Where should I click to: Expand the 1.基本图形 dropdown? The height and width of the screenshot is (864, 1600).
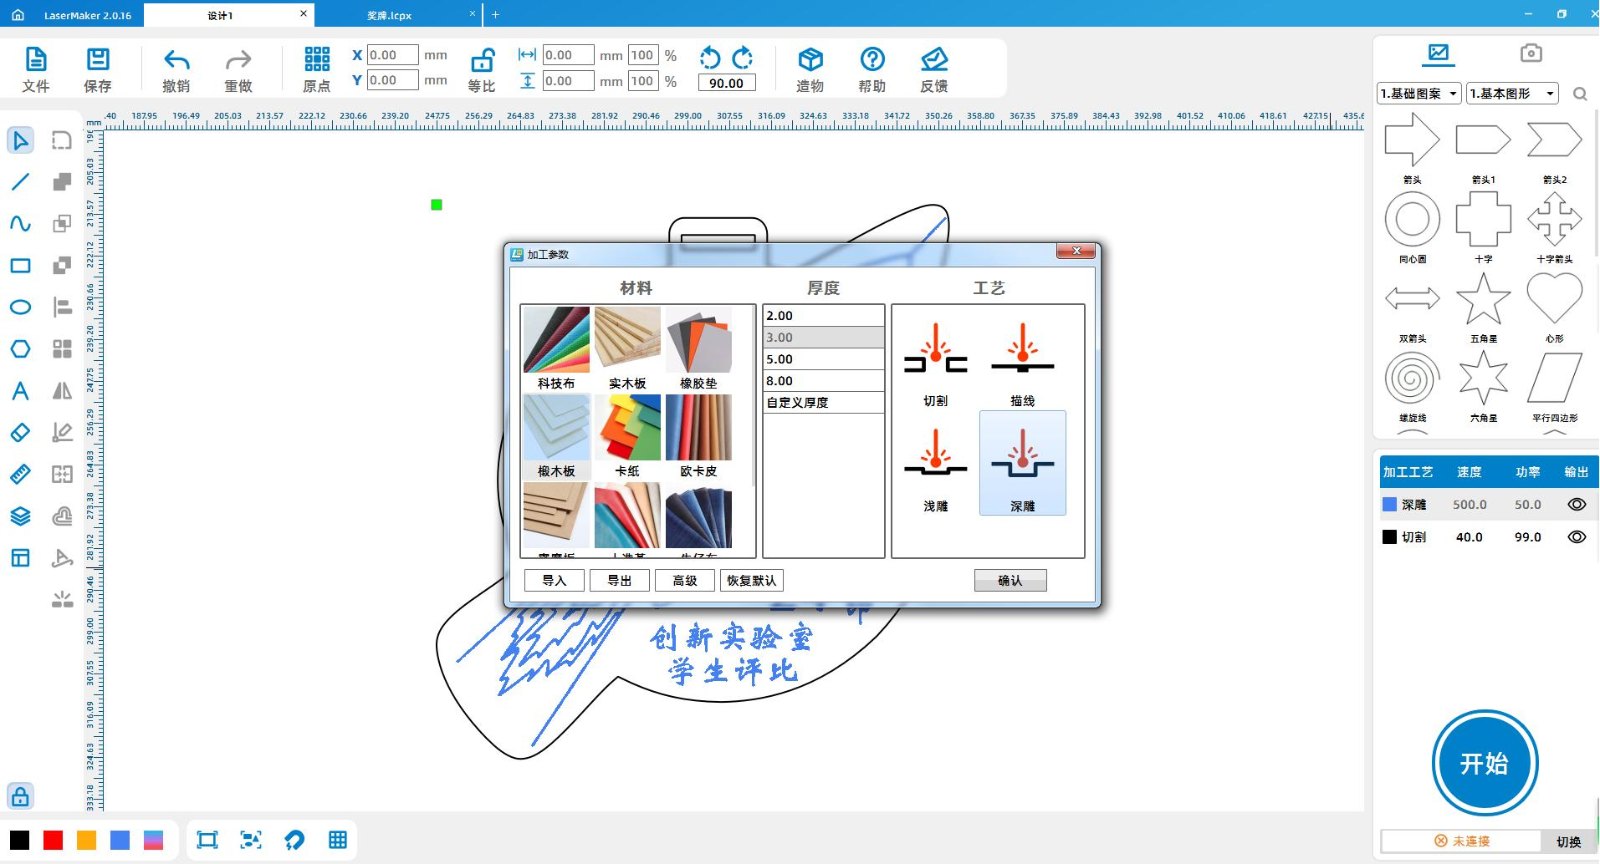pyautogui.click(x=1512, y=94)
